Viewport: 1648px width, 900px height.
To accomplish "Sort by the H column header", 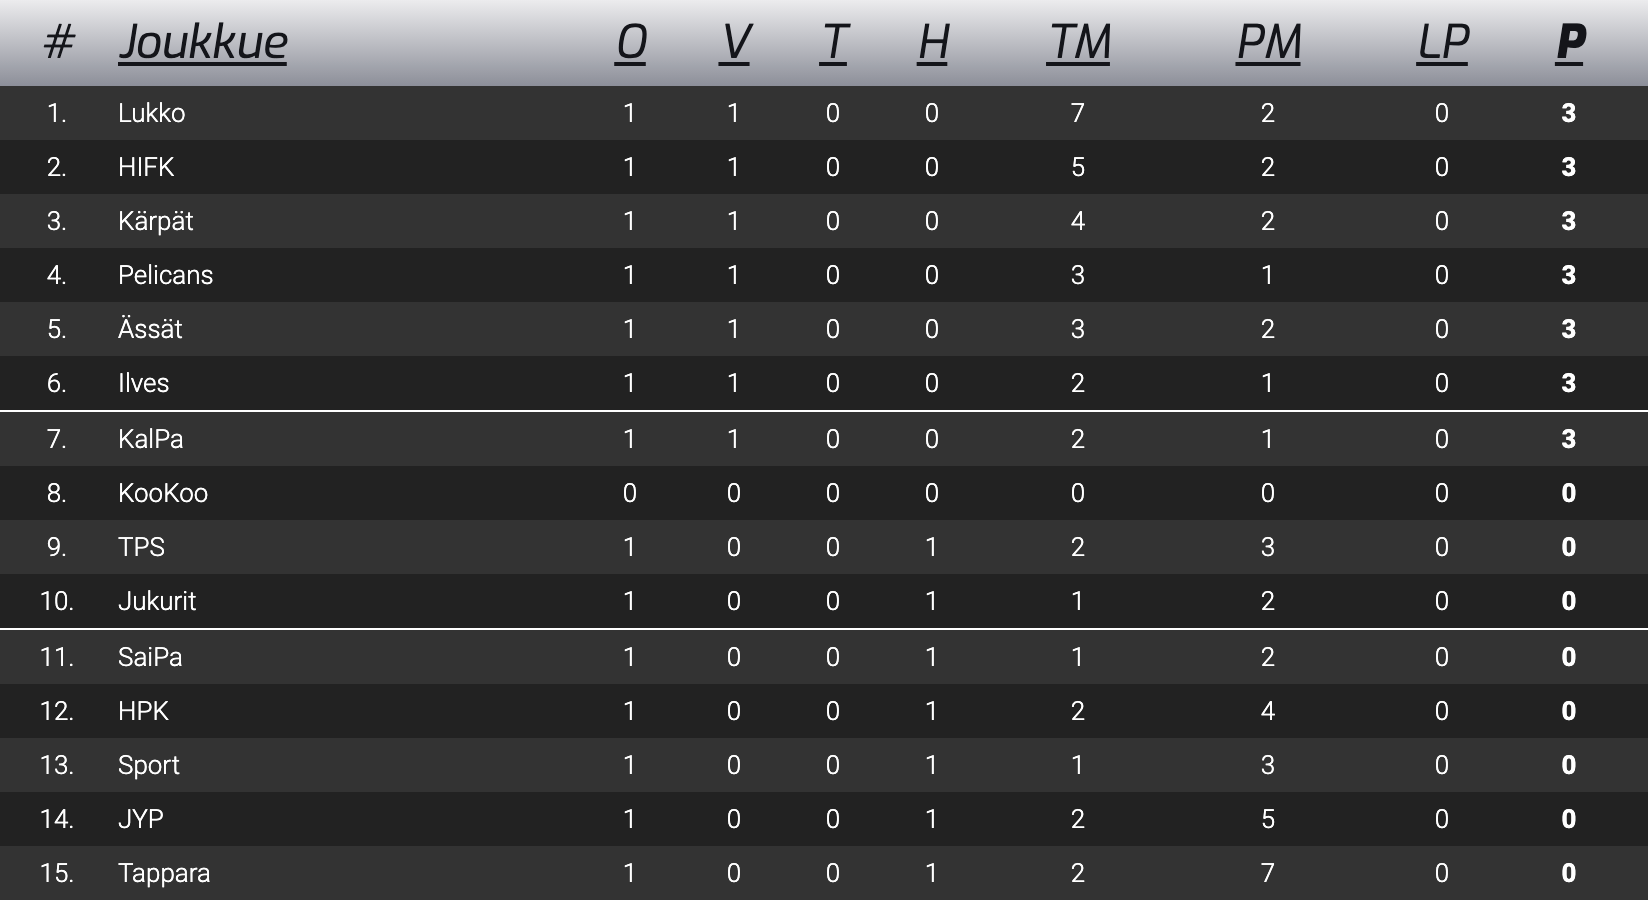I will tap(932, 42).
